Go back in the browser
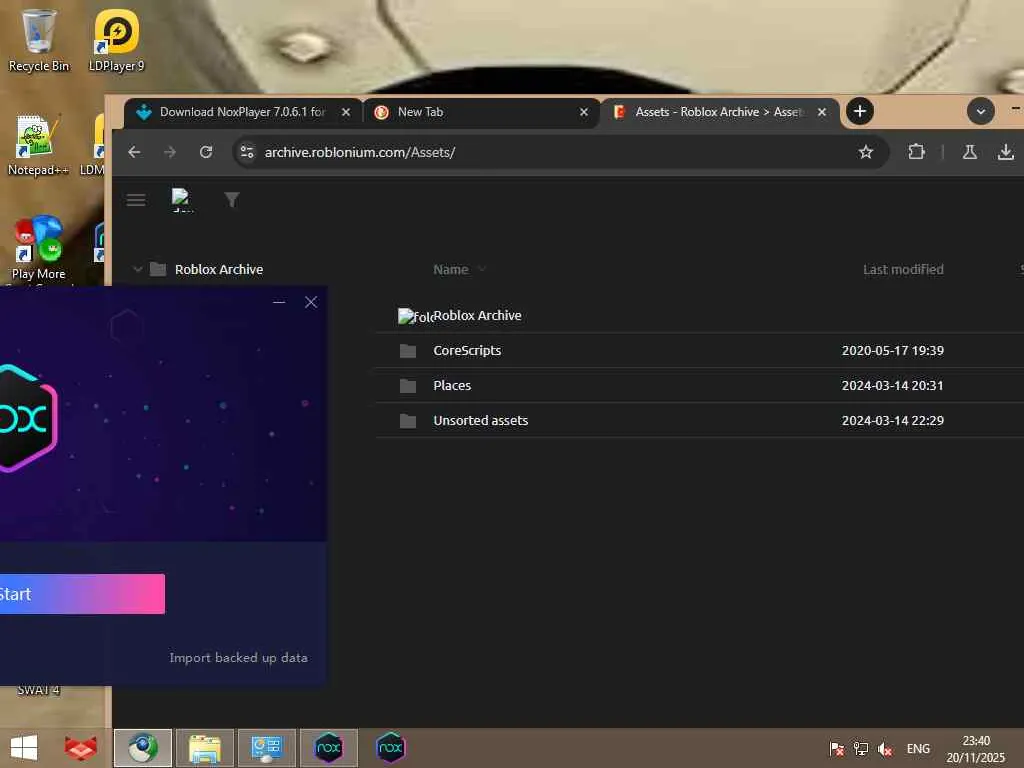Viewport: 1024px width, 768px height. coord(135,152)
